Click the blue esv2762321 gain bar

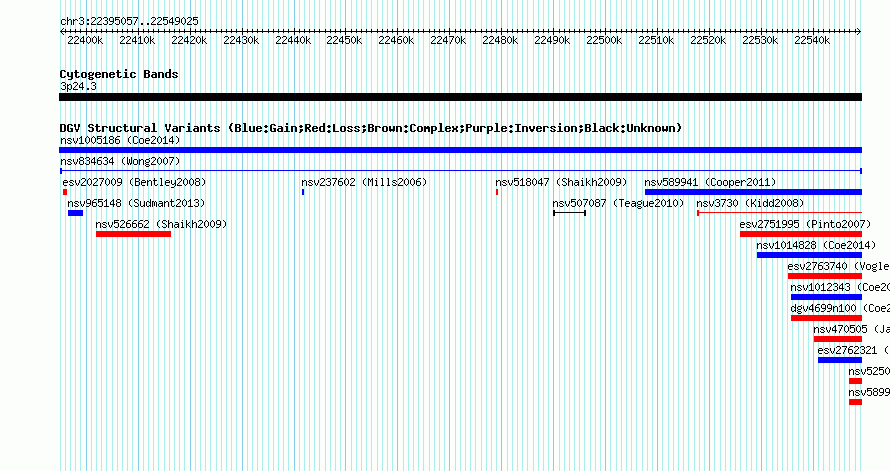840,360
